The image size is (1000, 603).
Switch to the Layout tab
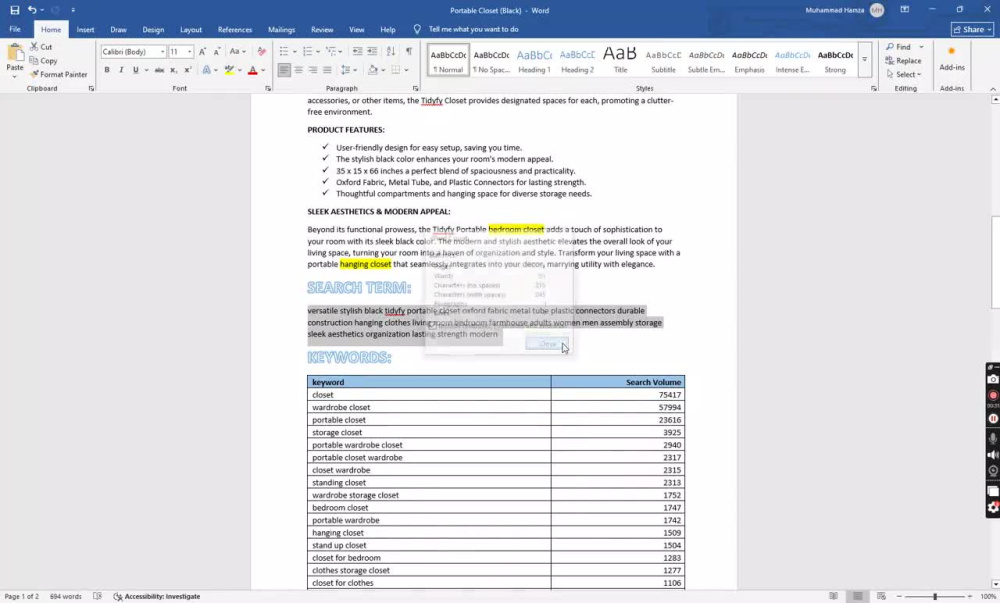[191, 29]
